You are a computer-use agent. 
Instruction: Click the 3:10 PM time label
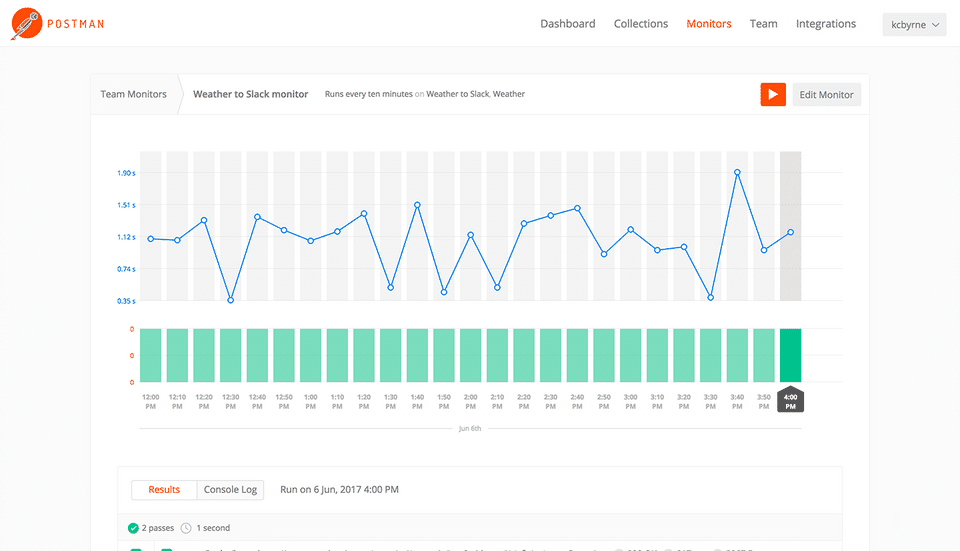657,402
